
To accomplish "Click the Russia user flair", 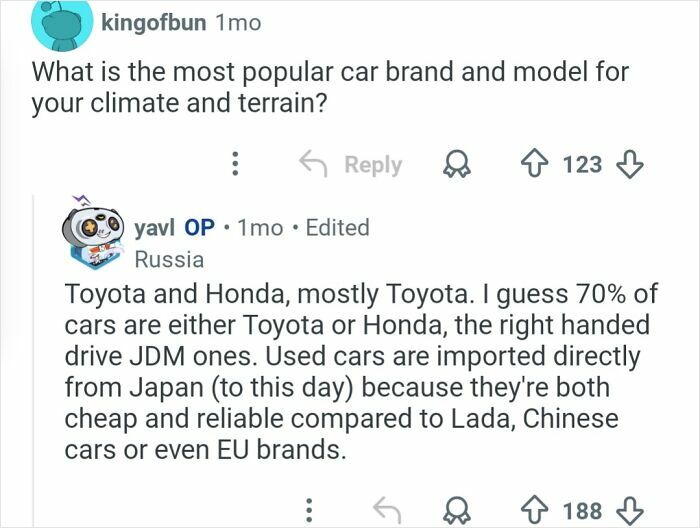I will 169,260.
